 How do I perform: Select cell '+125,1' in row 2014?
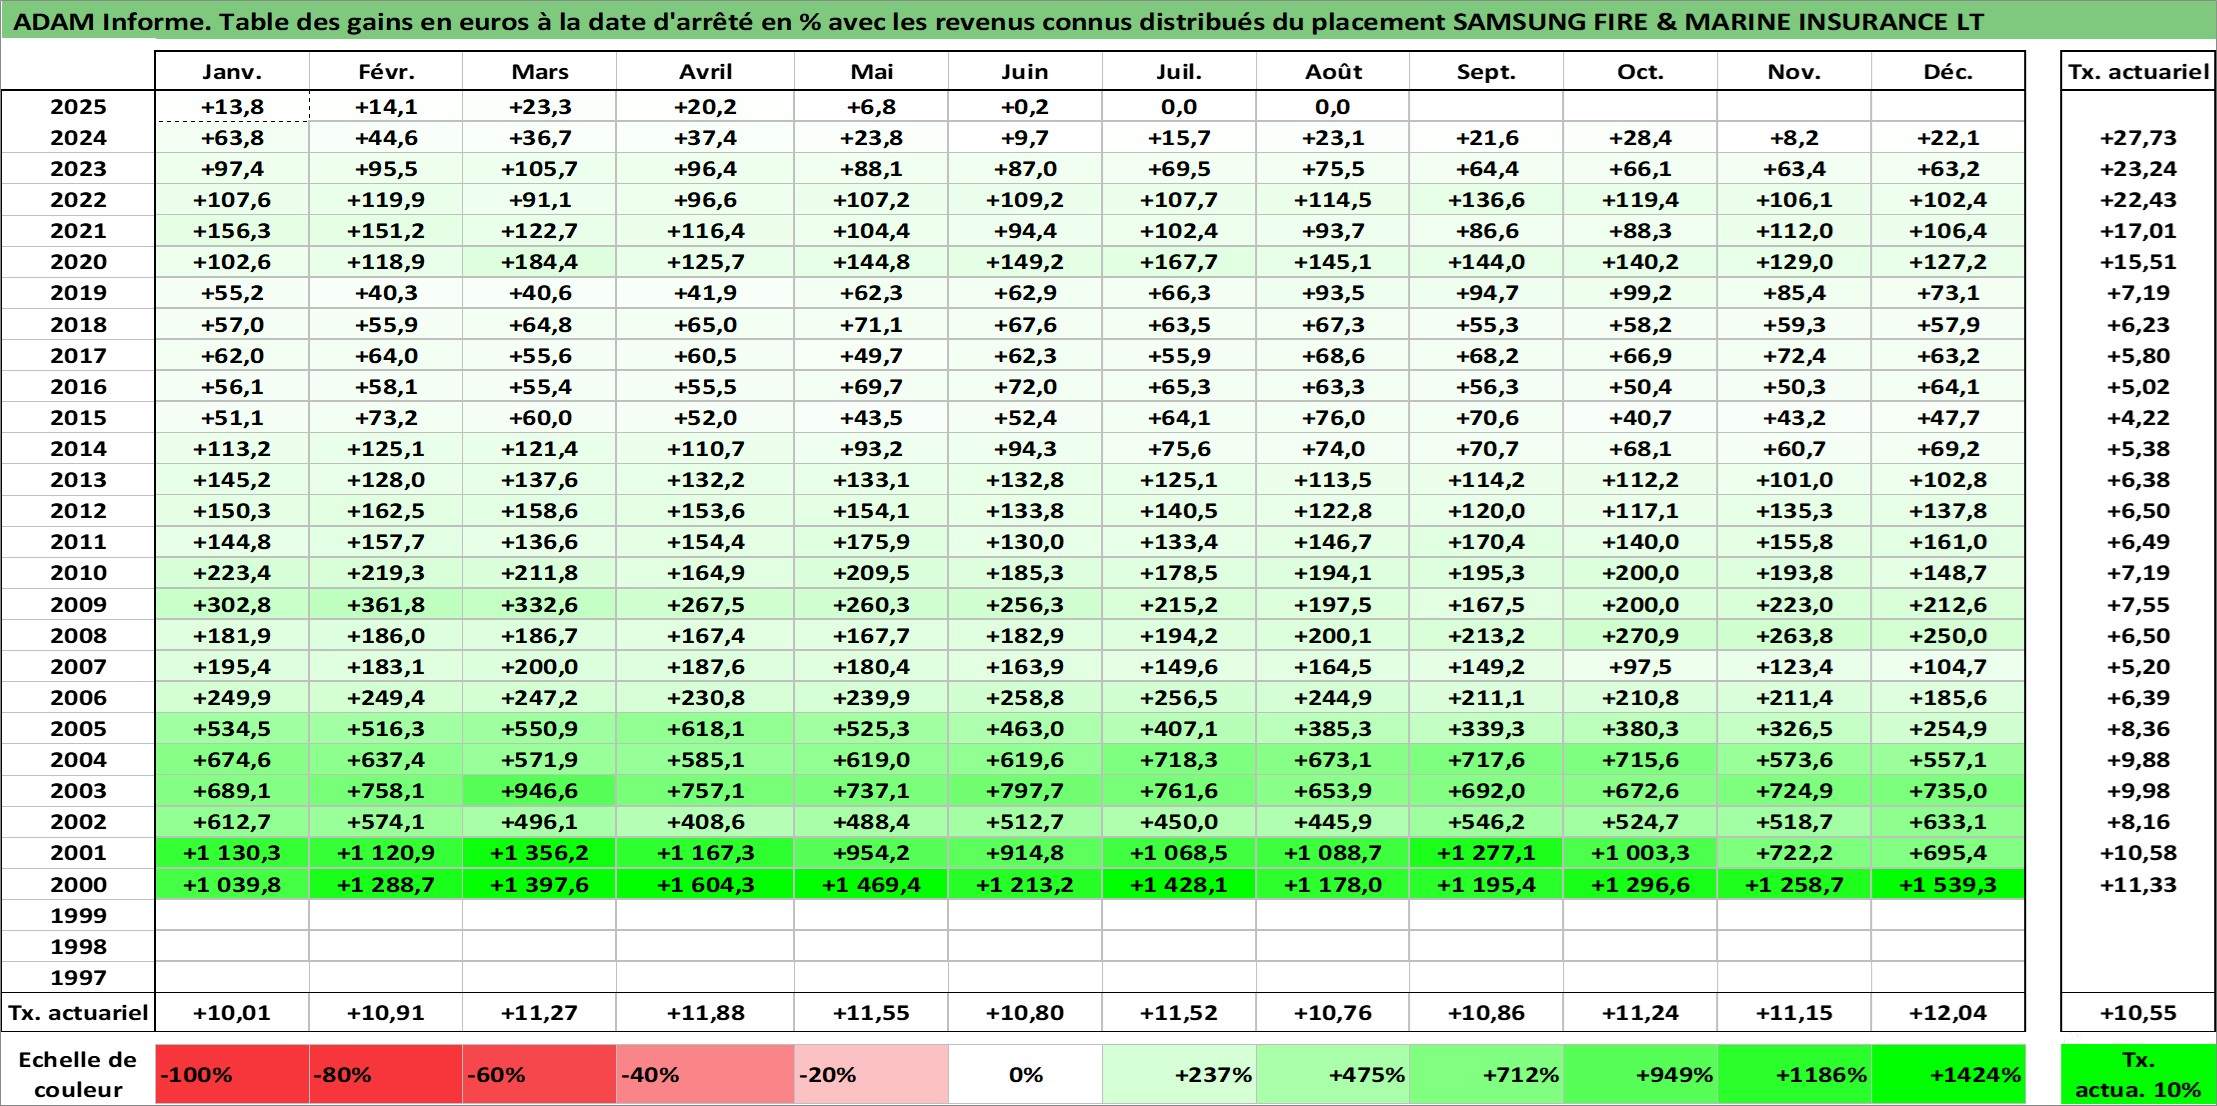point(386,449)
